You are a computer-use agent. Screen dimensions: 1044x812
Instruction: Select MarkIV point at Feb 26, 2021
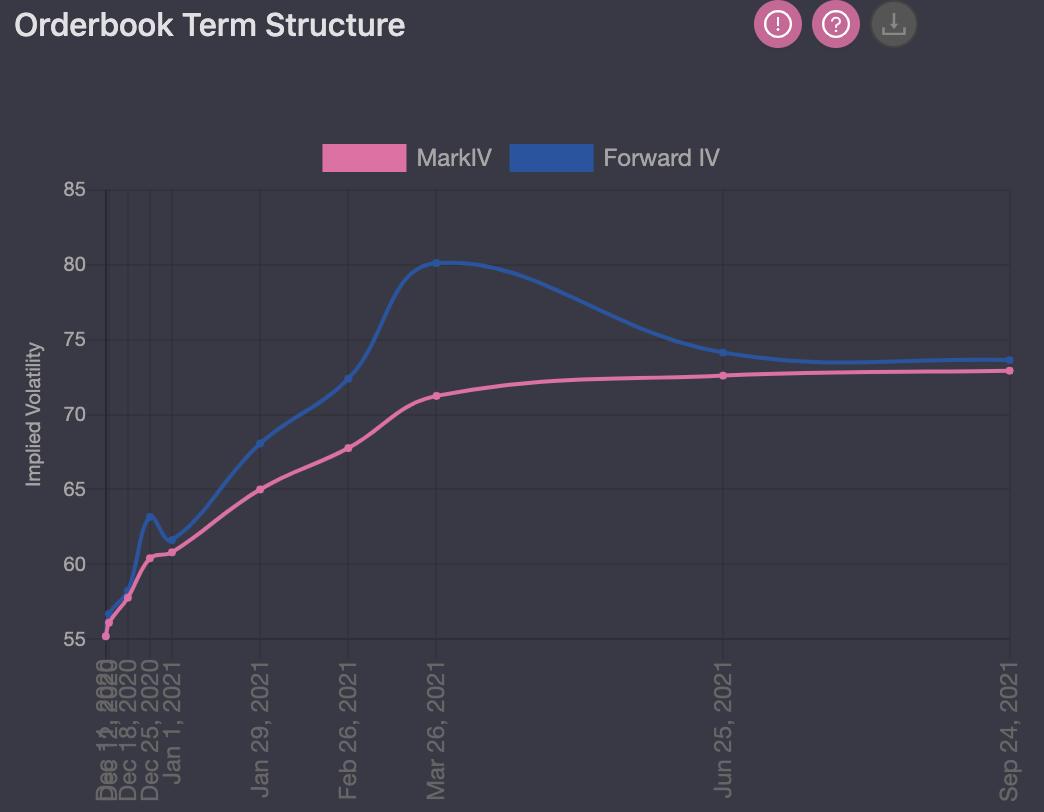(348, 448)
